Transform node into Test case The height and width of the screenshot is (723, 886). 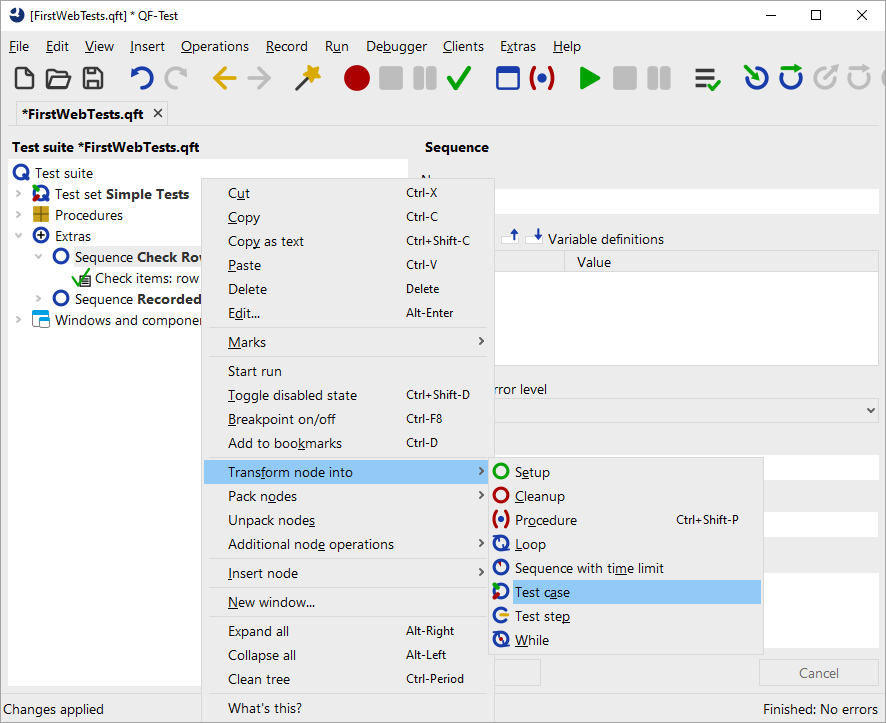point(626,592)
